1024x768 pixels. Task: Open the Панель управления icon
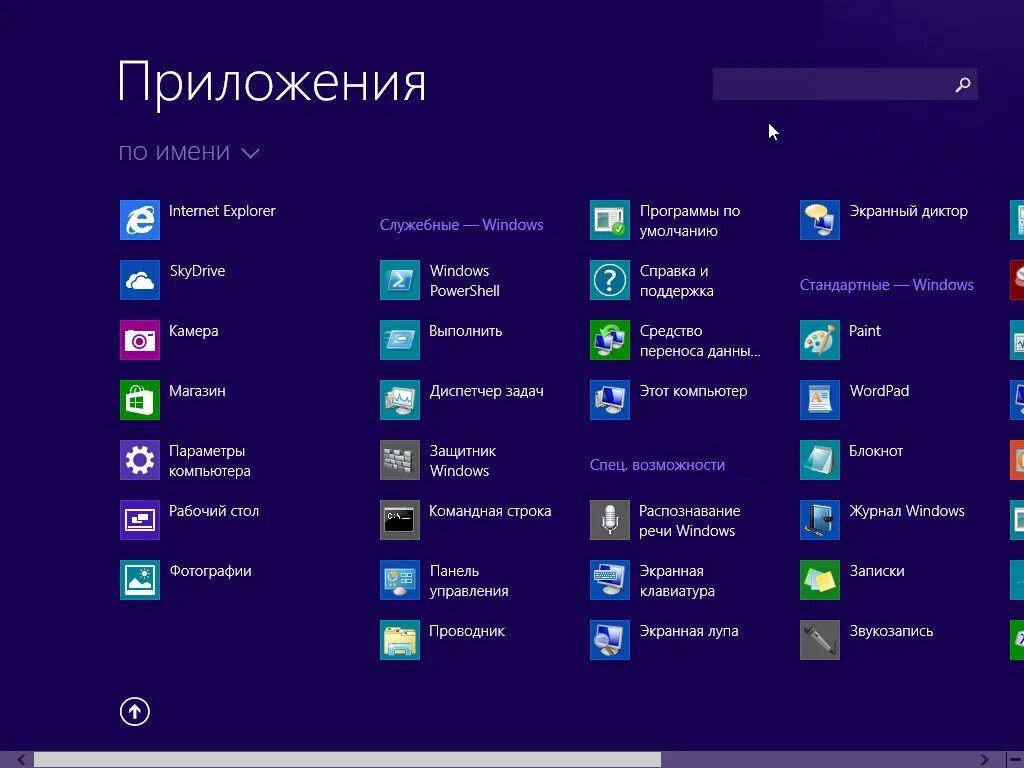click(400, 580)
